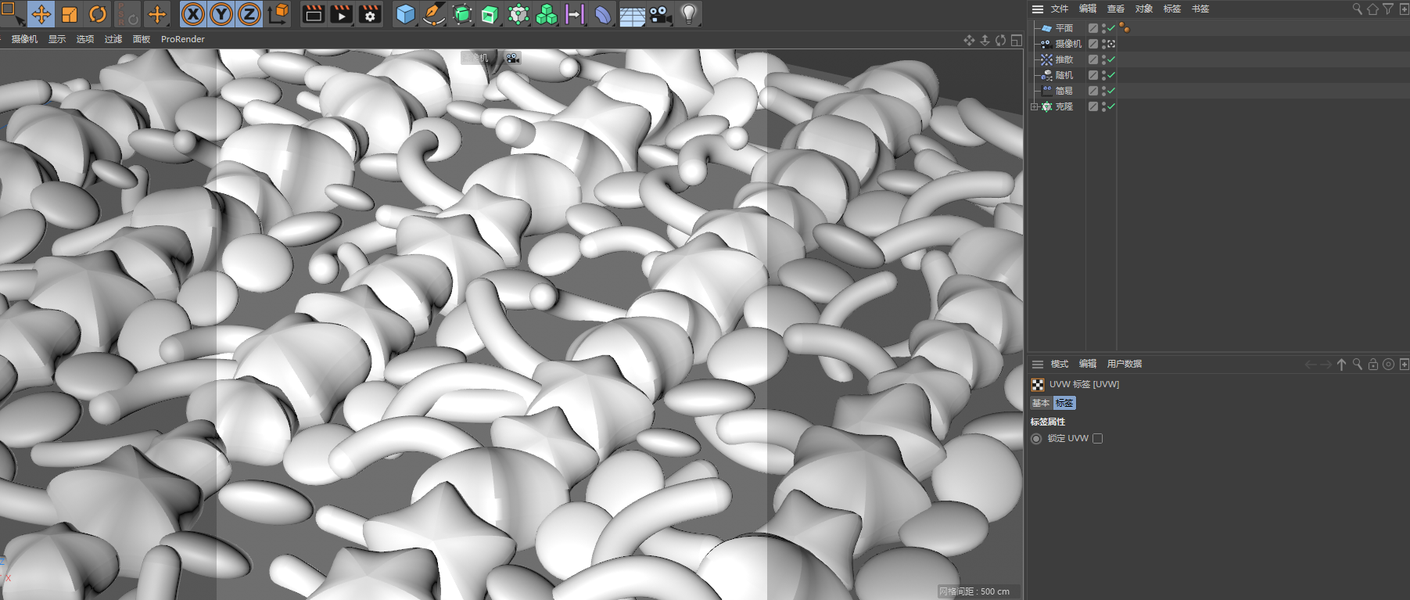Open viewport 选项 menu
1410x600 pixels.
coord(85,39)
